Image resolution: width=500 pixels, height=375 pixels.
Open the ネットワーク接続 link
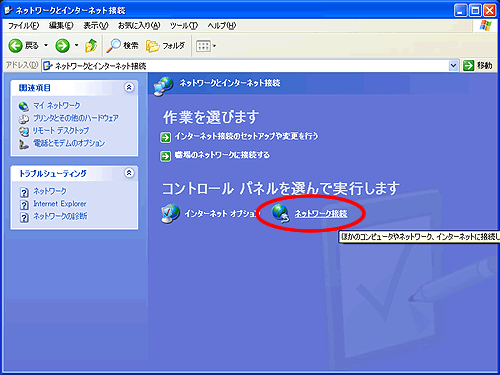tap(321, 214)
